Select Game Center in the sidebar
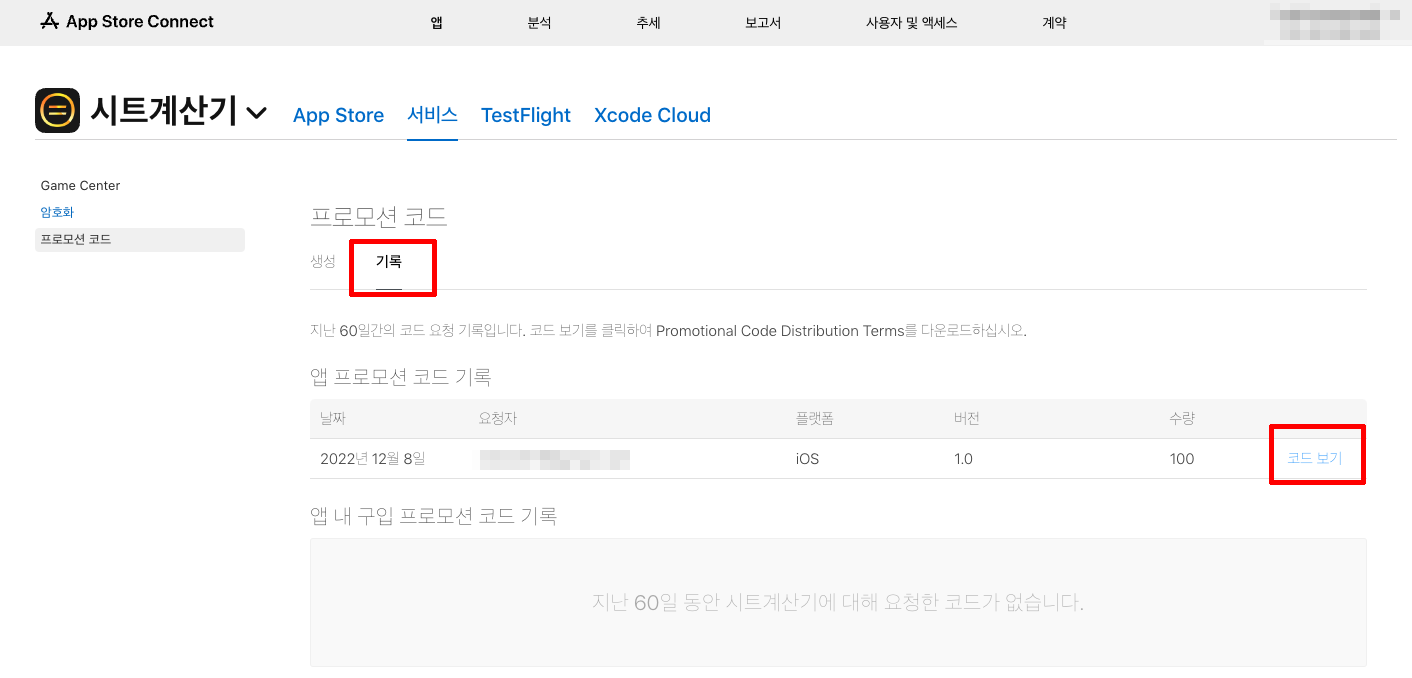The width and height of the screenshot is (1412, 678). coord(80,185)
